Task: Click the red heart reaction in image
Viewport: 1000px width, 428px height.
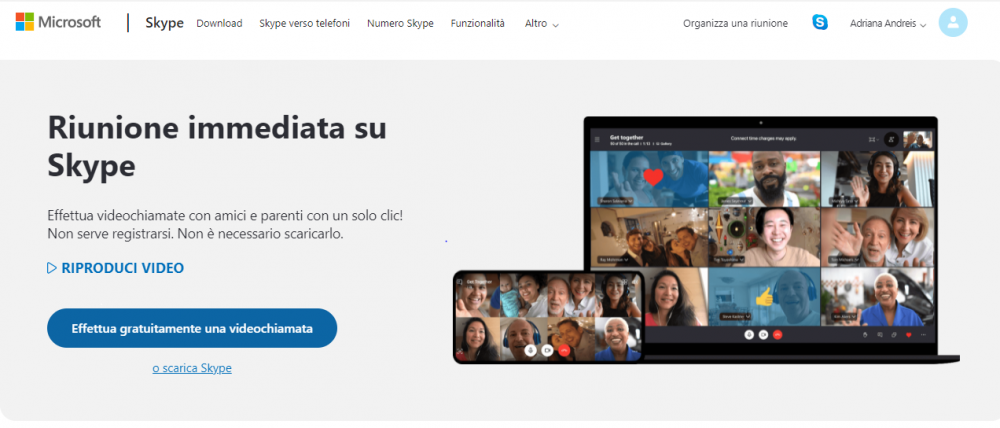Action: click(653, 177)
